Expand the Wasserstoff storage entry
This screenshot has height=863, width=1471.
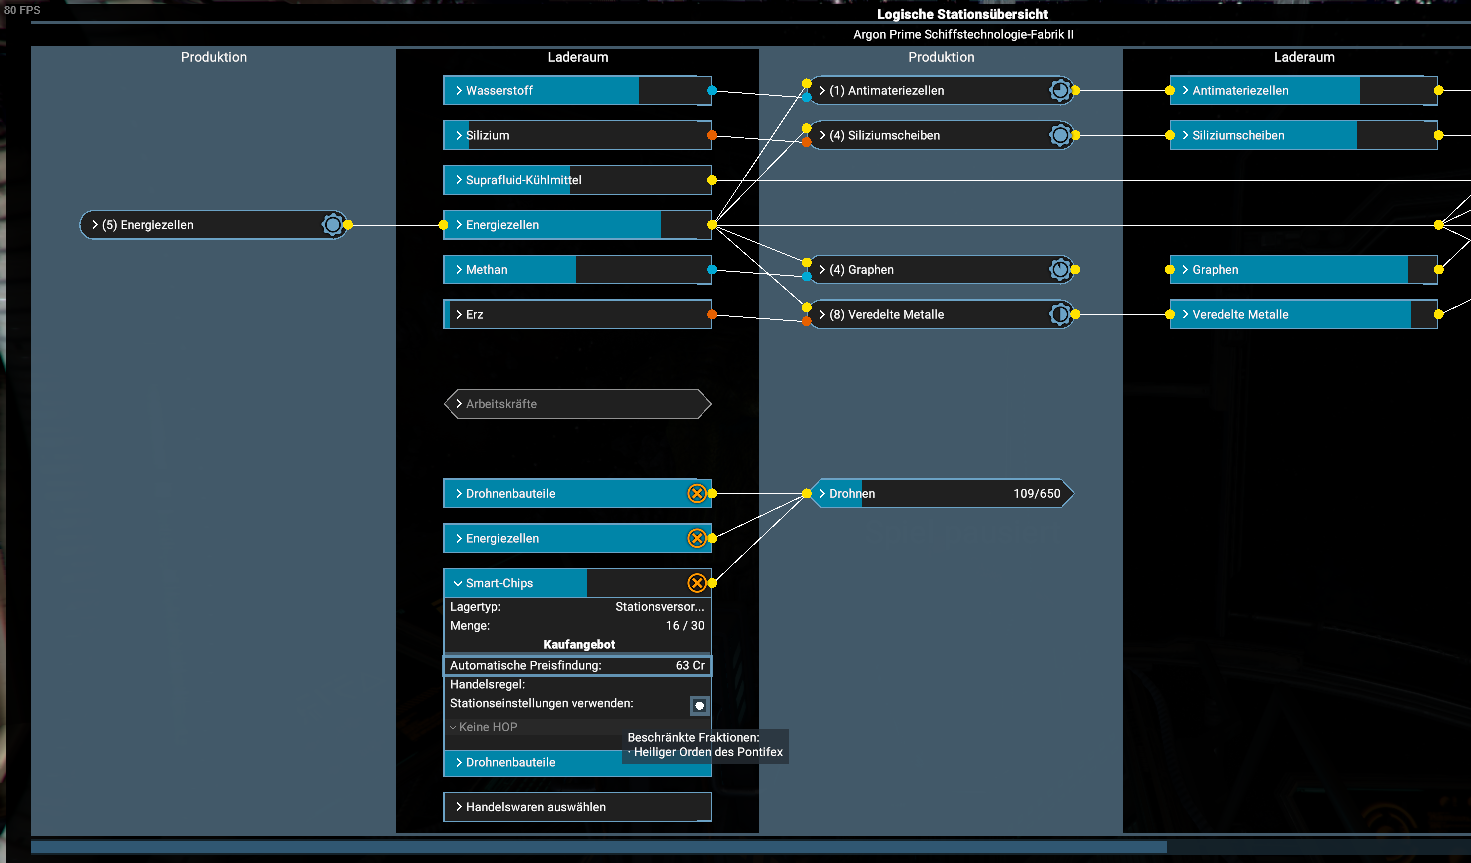[x=577, y=90]
